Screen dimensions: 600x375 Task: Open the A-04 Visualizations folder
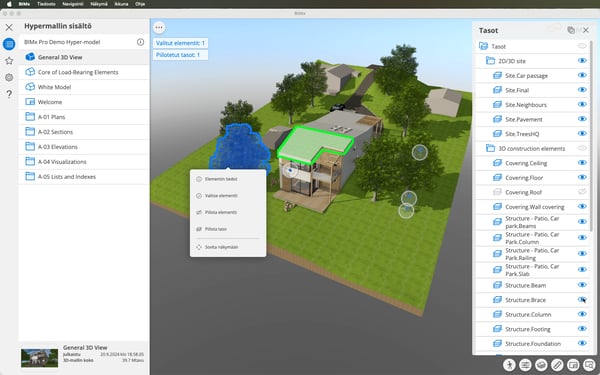tap(83, 161)
